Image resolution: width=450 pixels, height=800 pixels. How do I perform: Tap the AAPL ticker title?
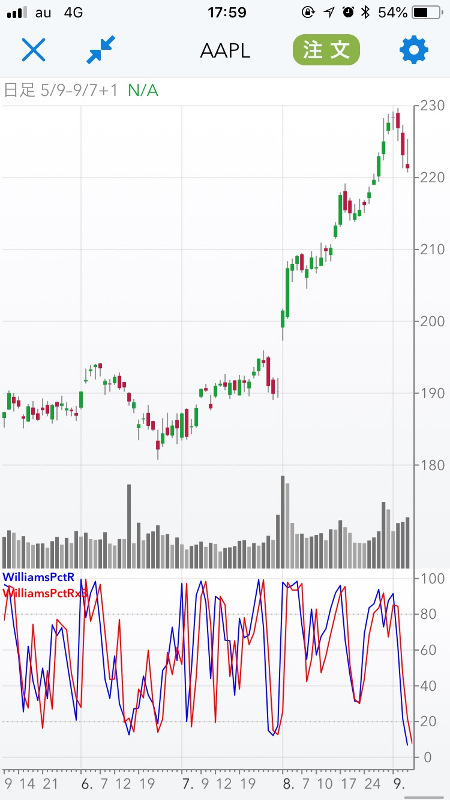[x=225, y=51]
